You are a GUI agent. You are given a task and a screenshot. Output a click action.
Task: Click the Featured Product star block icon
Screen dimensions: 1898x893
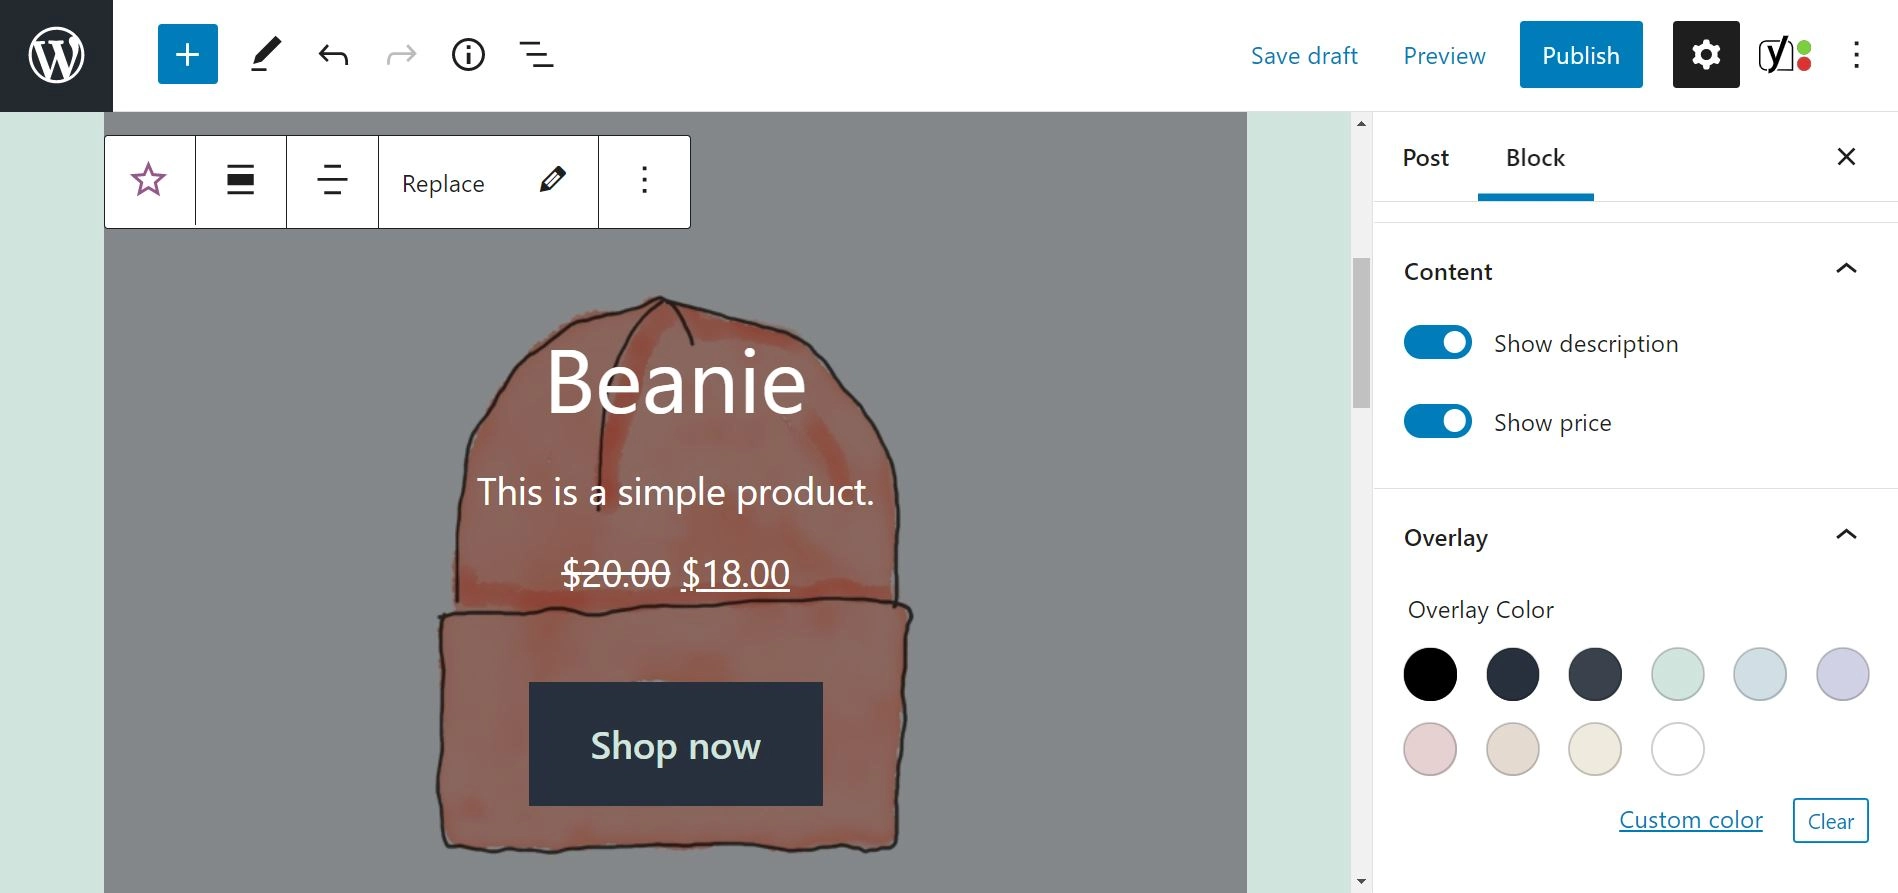[149, 181]
